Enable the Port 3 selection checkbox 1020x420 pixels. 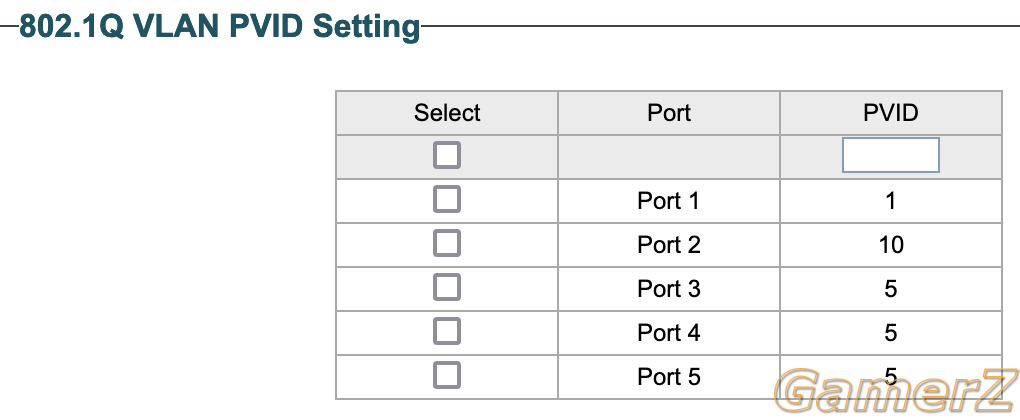point(447,287)
